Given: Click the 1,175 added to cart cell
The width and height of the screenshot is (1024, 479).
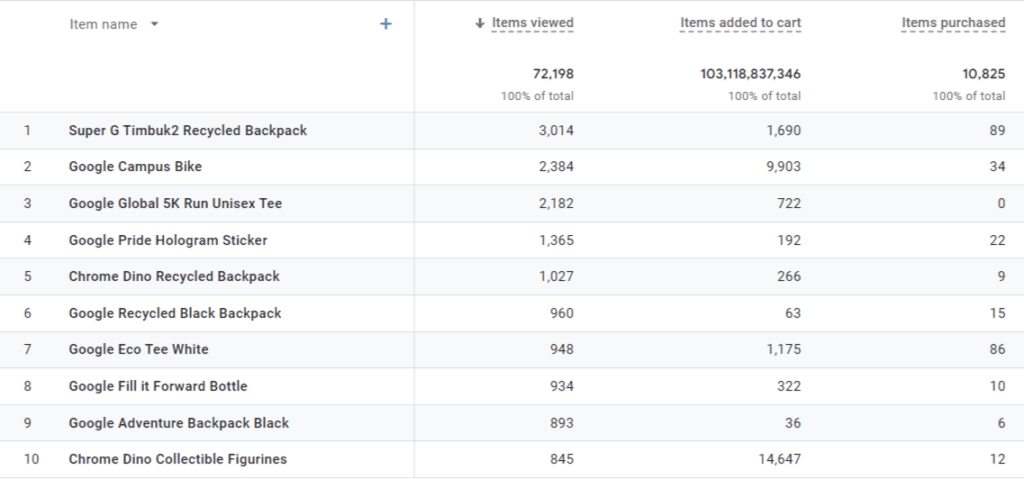Looking at the screenshot, I should pyautogui.click(x=784, y=350).
